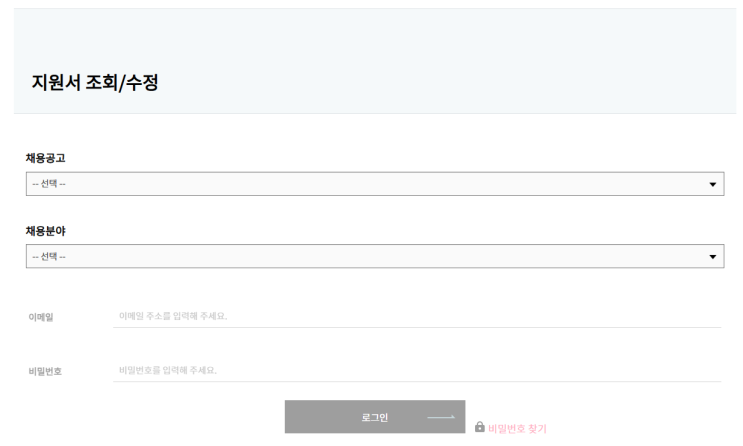Open the 비밀번호 찾기 link
The image size is (743, 446).
(x=517, y=428)
